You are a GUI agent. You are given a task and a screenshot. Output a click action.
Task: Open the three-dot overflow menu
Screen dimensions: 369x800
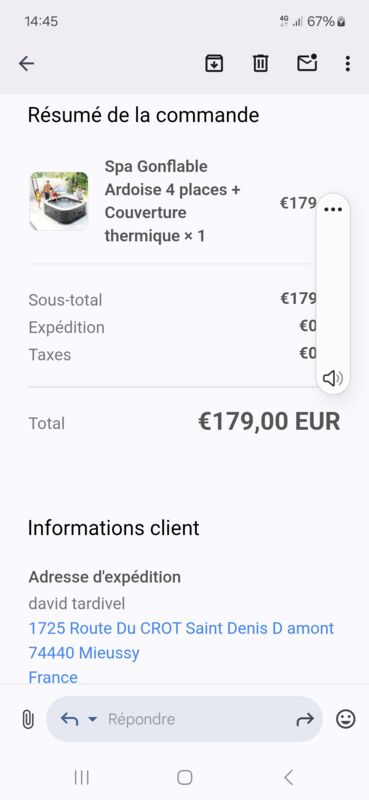click(x=348, y=63)
